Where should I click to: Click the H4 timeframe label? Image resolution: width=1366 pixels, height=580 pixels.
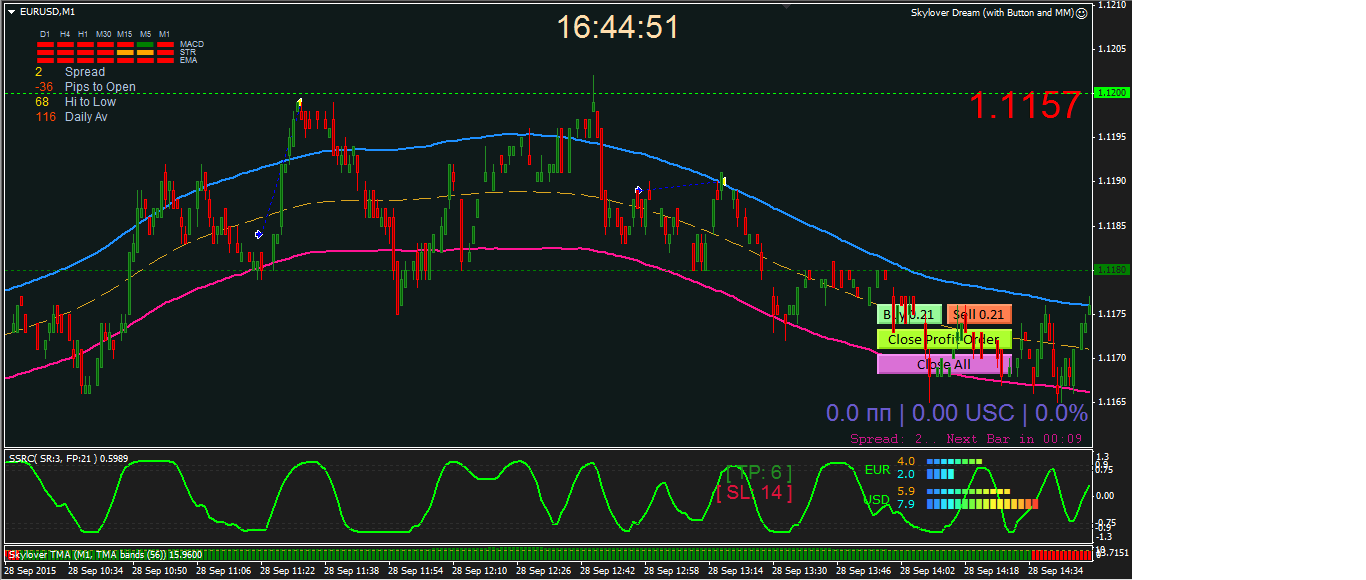click(x=65, y=34)
